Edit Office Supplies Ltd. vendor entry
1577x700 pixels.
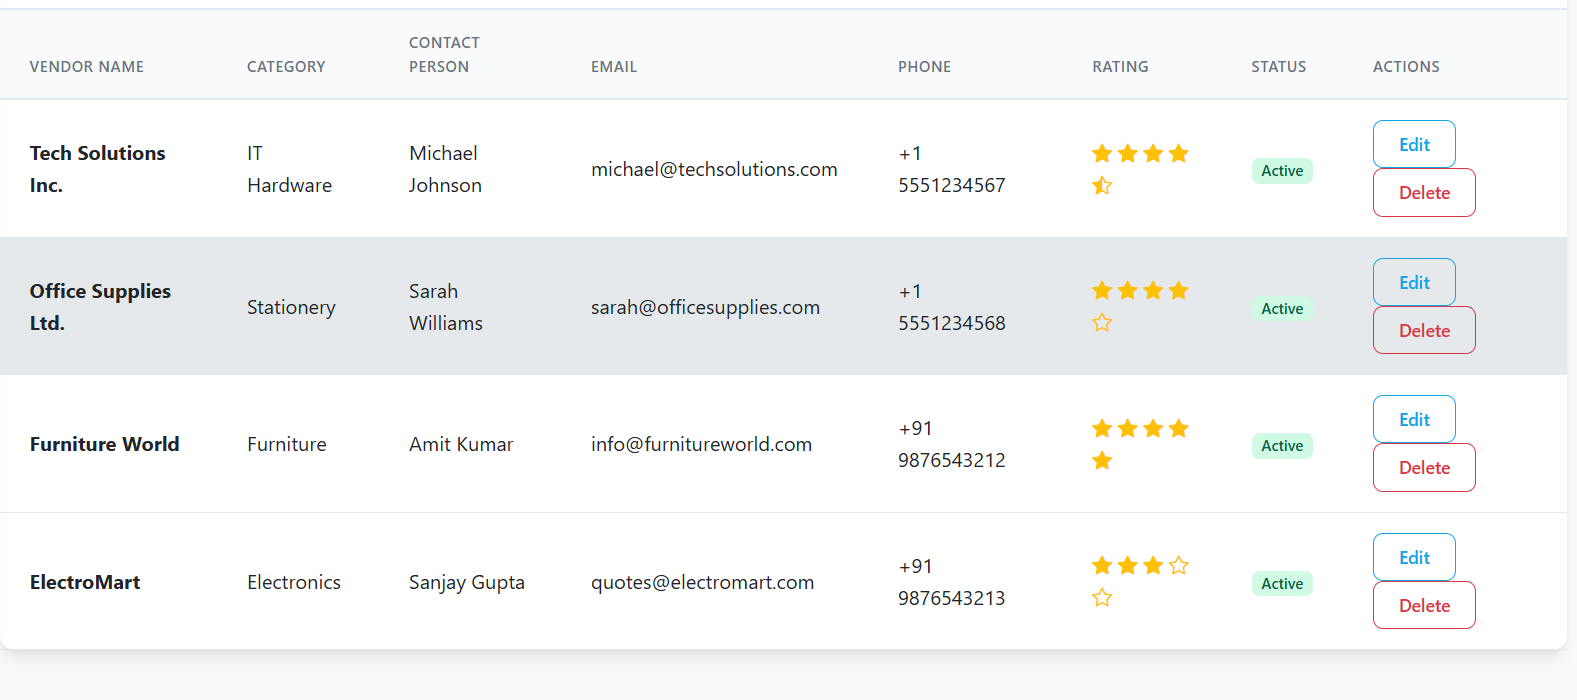1413,283
